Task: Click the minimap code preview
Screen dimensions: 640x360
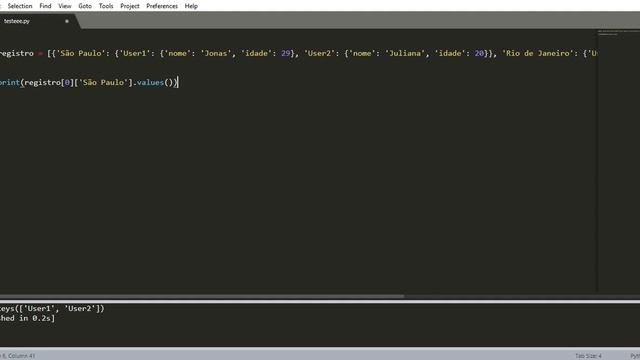Action: (618, 33)
